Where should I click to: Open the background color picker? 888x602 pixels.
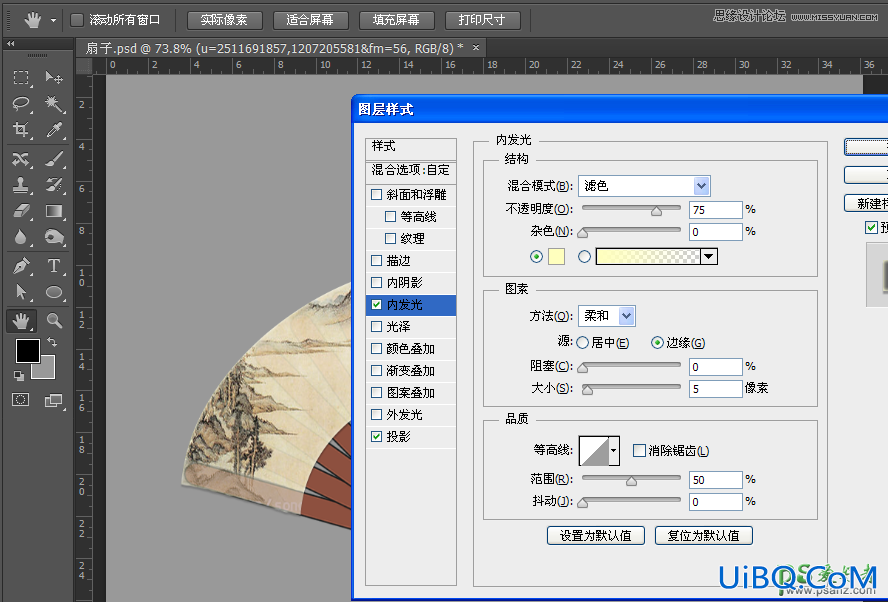pos(48,371)
